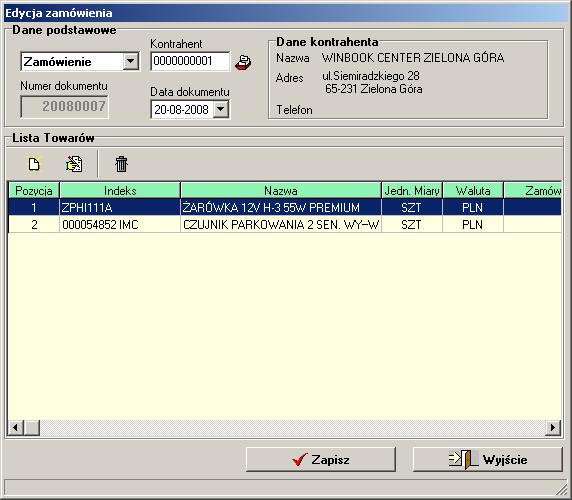
Task: Click the trash can delete icon
Action: click(121, 164)
